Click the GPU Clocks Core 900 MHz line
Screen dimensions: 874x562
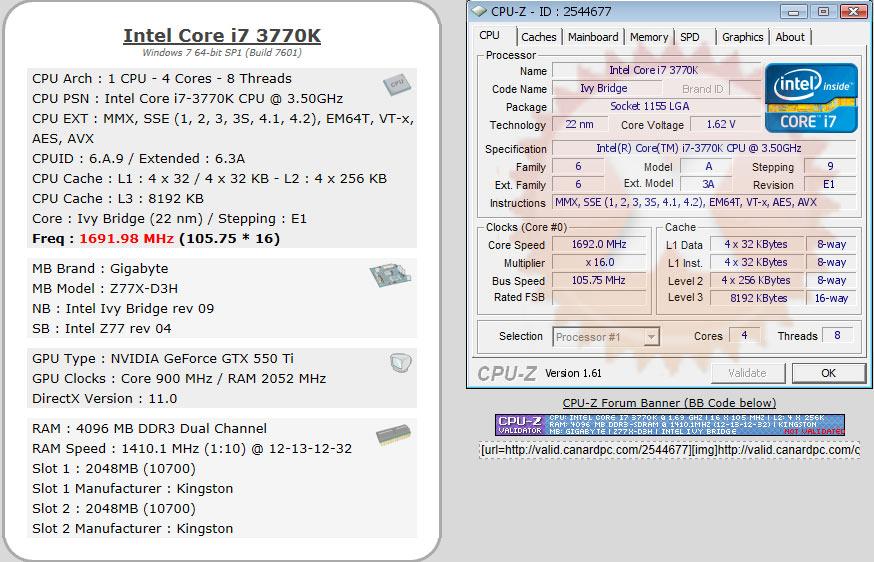179,379
